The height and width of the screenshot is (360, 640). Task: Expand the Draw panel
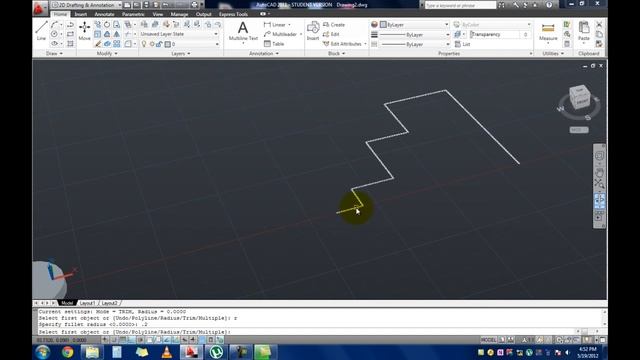click(x=54, y=53)
